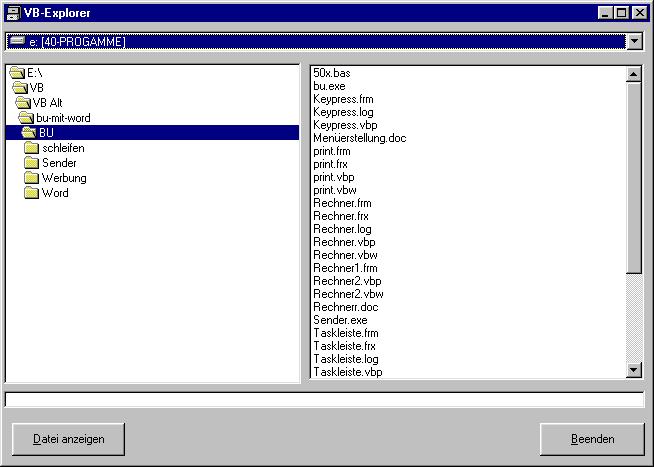Click the file list scrollbar thumb
Screen dimensions: 654x467
[x=633, y=175]
